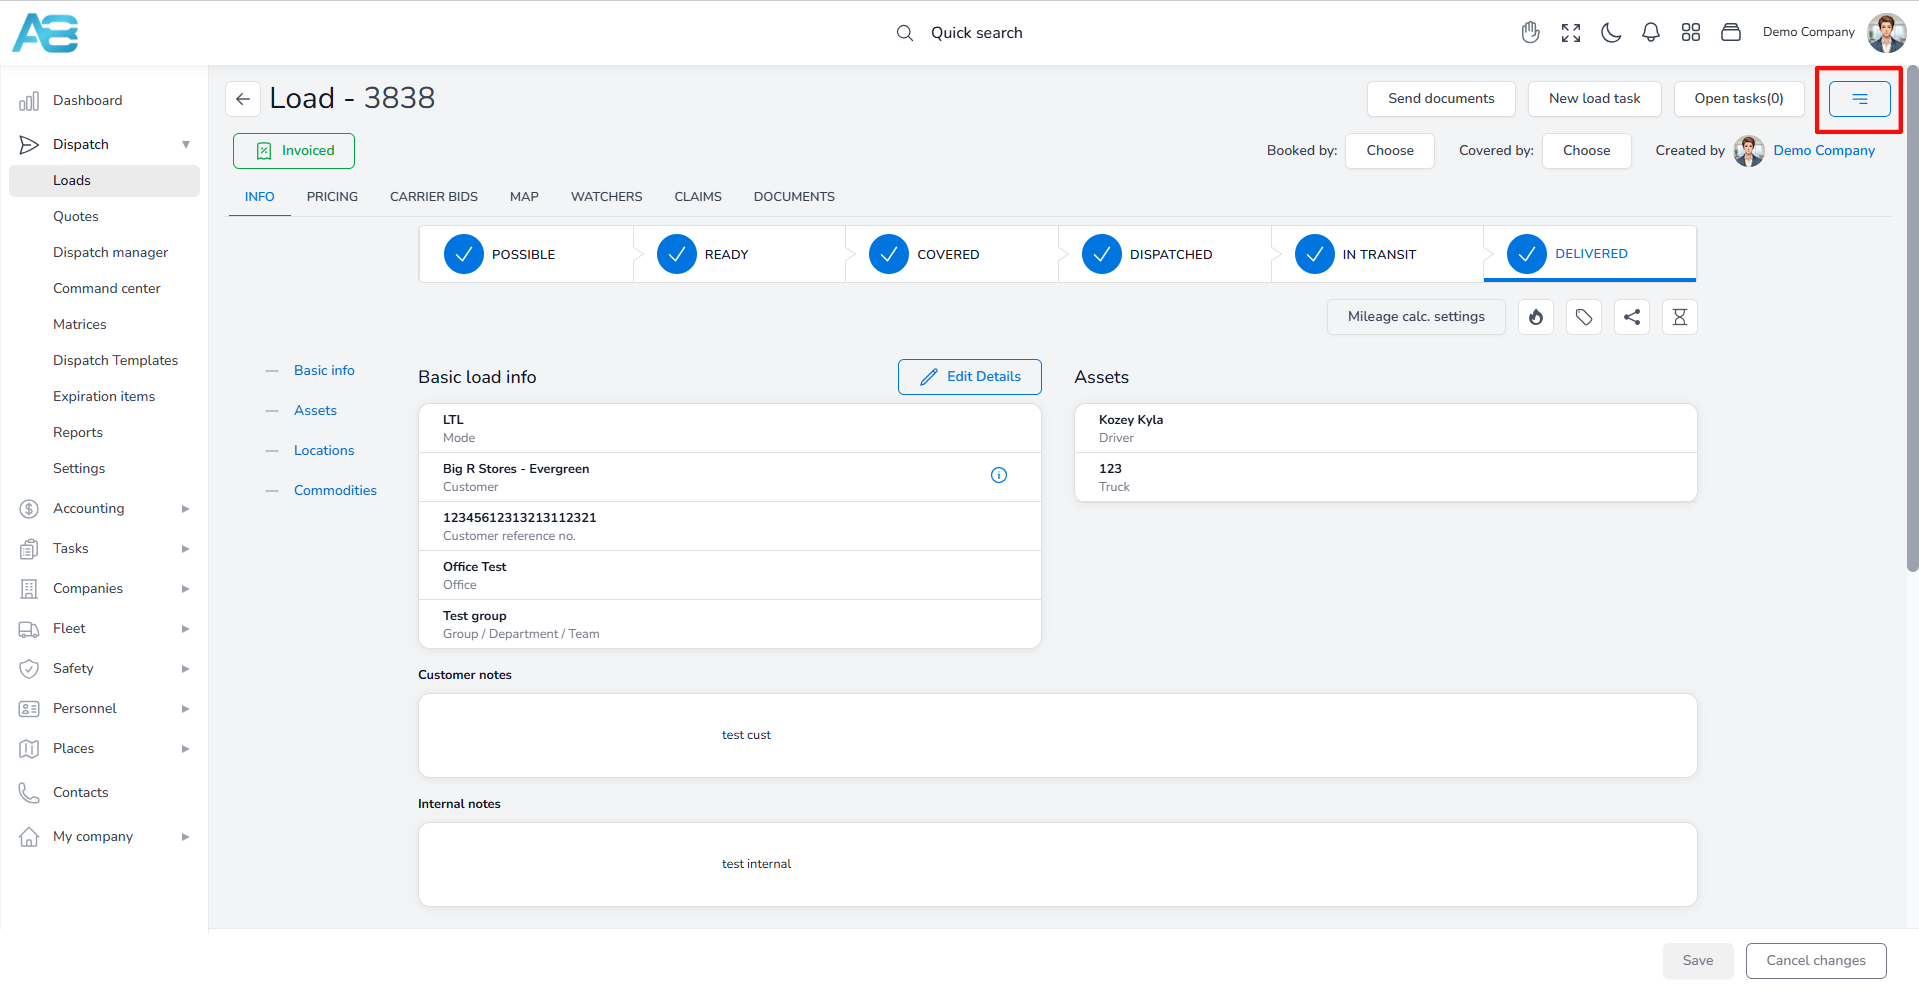Click the share icon button
Image resolution: width=1919 pixels, height=991 pixels.
click(x=1631, y=317)
